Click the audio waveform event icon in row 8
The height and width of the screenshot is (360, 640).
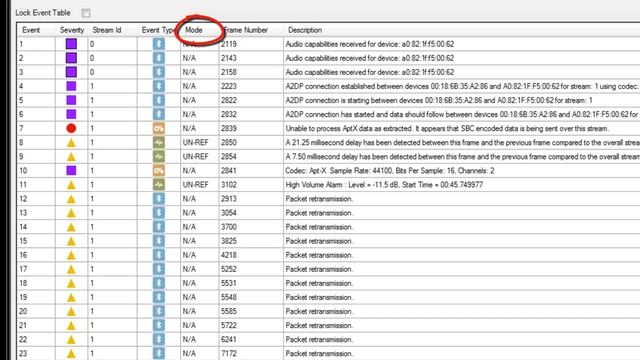pos(159,142)
